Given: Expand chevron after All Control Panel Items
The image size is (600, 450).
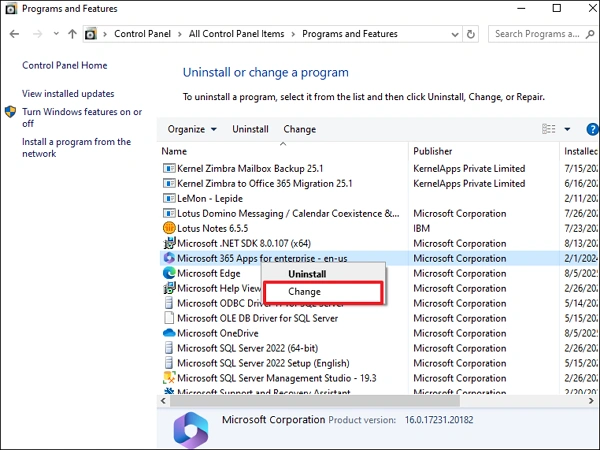Looking at the screenshot, I should pos(293,34).
